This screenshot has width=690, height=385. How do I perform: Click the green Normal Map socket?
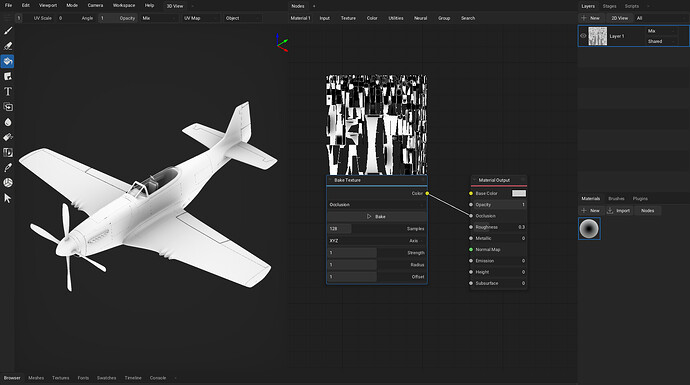click(471, 249)
